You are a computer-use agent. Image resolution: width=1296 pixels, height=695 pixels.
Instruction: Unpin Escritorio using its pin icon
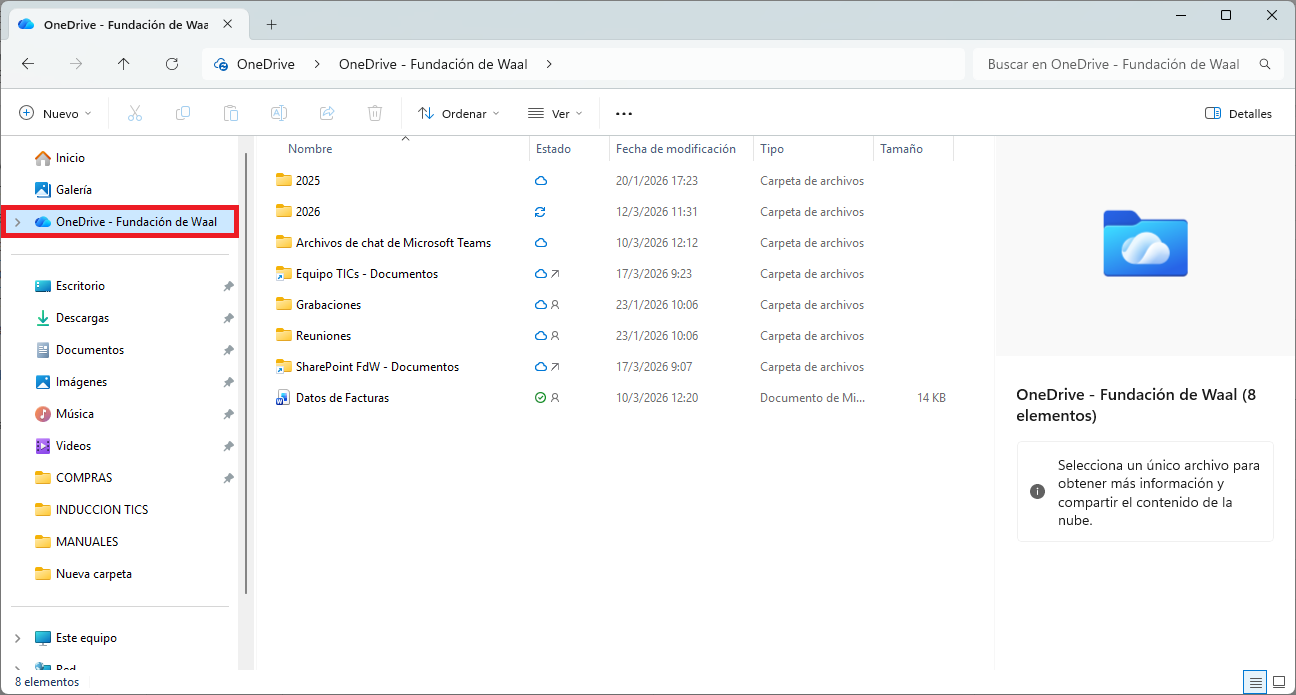coord(228,286)
